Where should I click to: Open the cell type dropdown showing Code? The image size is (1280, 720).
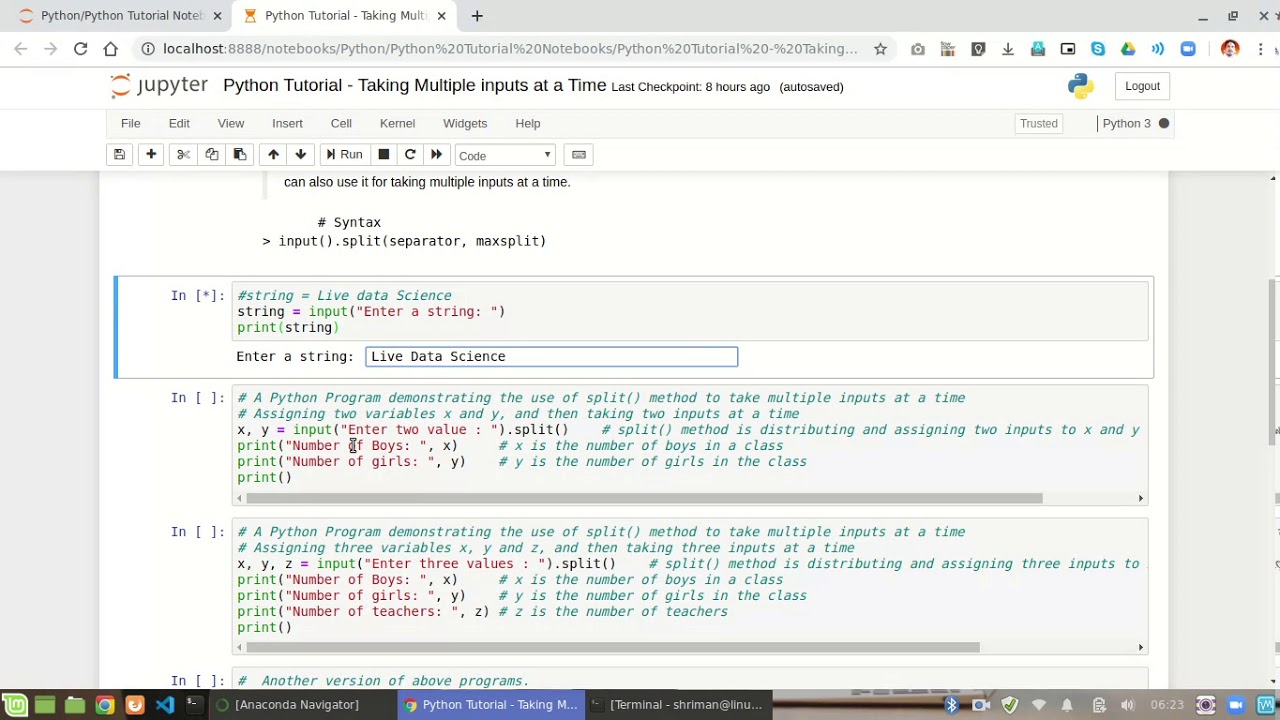505,155
